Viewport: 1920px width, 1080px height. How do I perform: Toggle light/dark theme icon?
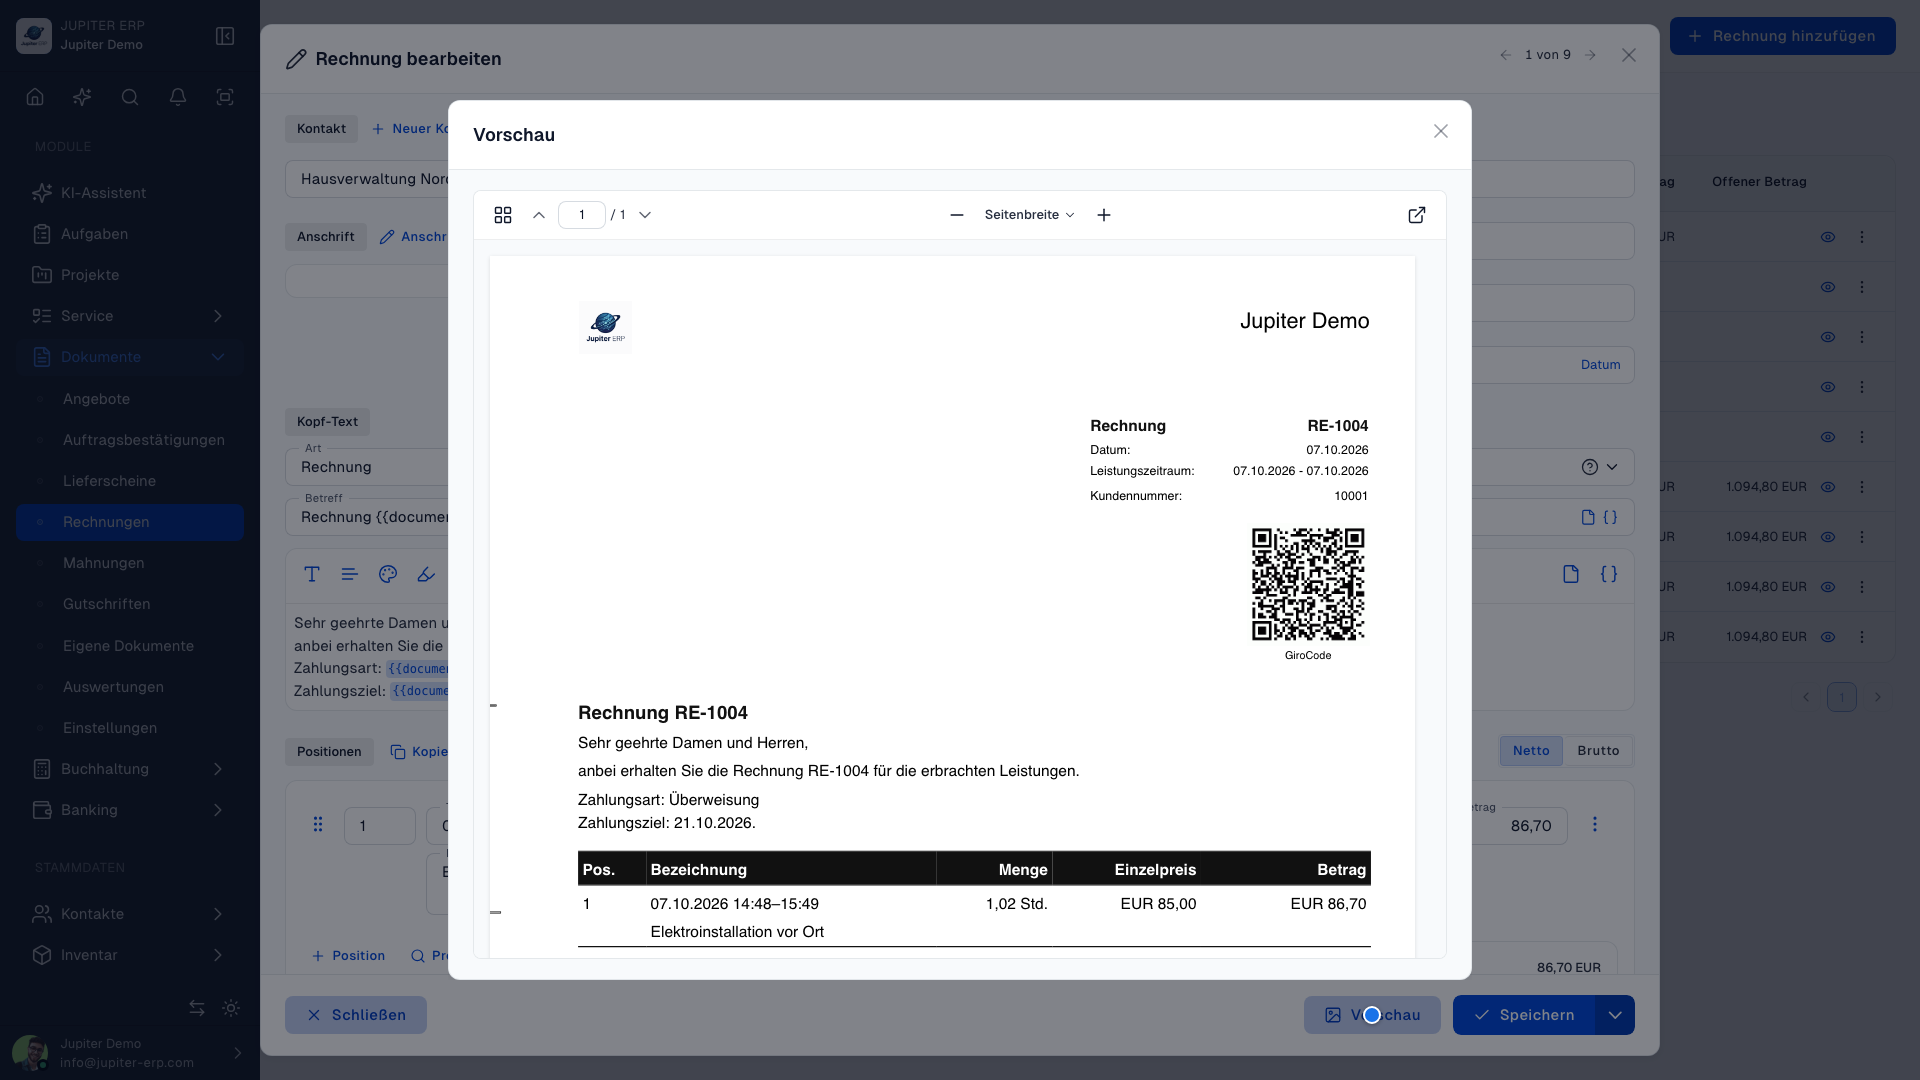tap(231, 1008)
